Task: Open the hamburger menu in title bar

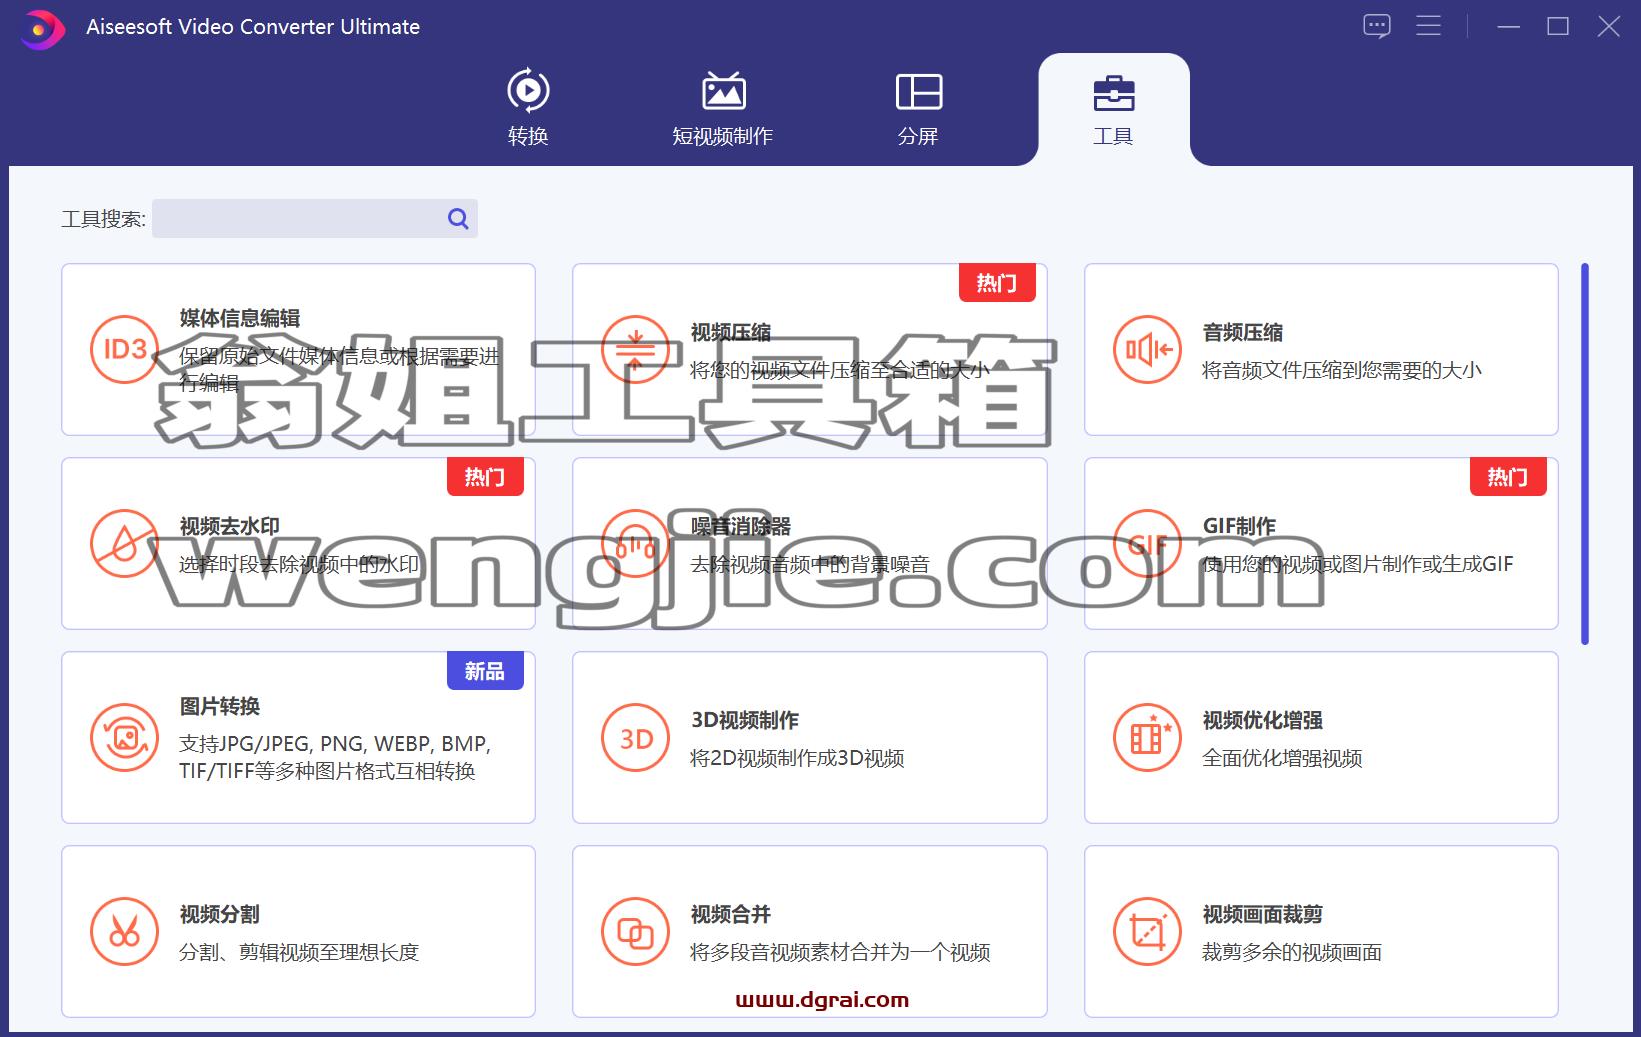Action: (1429, 26)
